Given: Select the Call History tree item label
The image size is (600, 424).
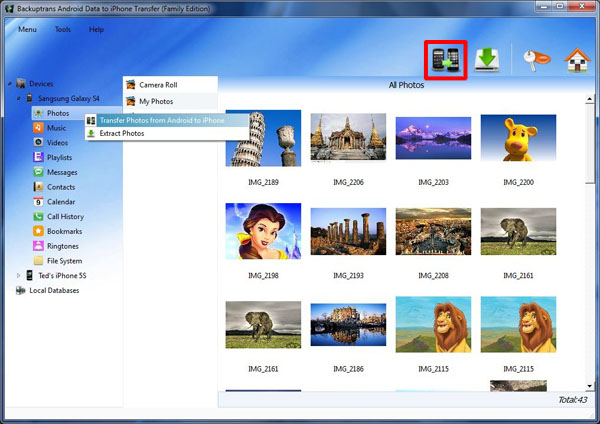Looking at the screenshot, I should [65, 217].
